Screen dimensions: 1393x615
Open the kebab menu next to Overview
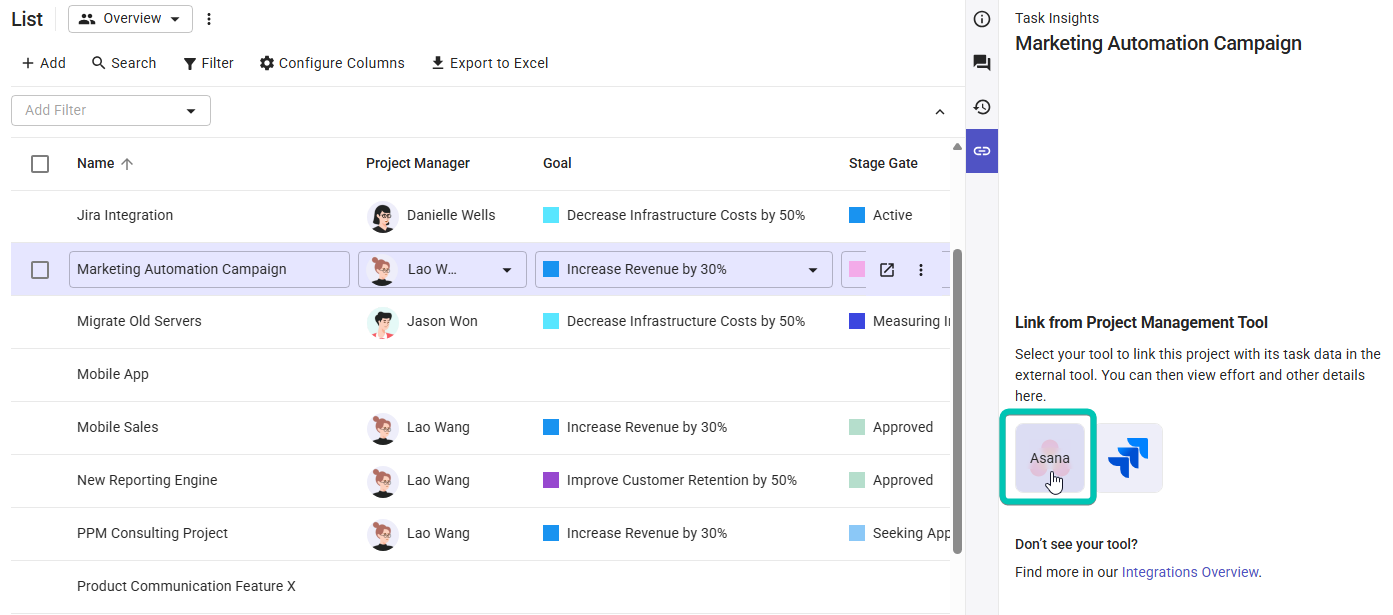click(209, 18)
